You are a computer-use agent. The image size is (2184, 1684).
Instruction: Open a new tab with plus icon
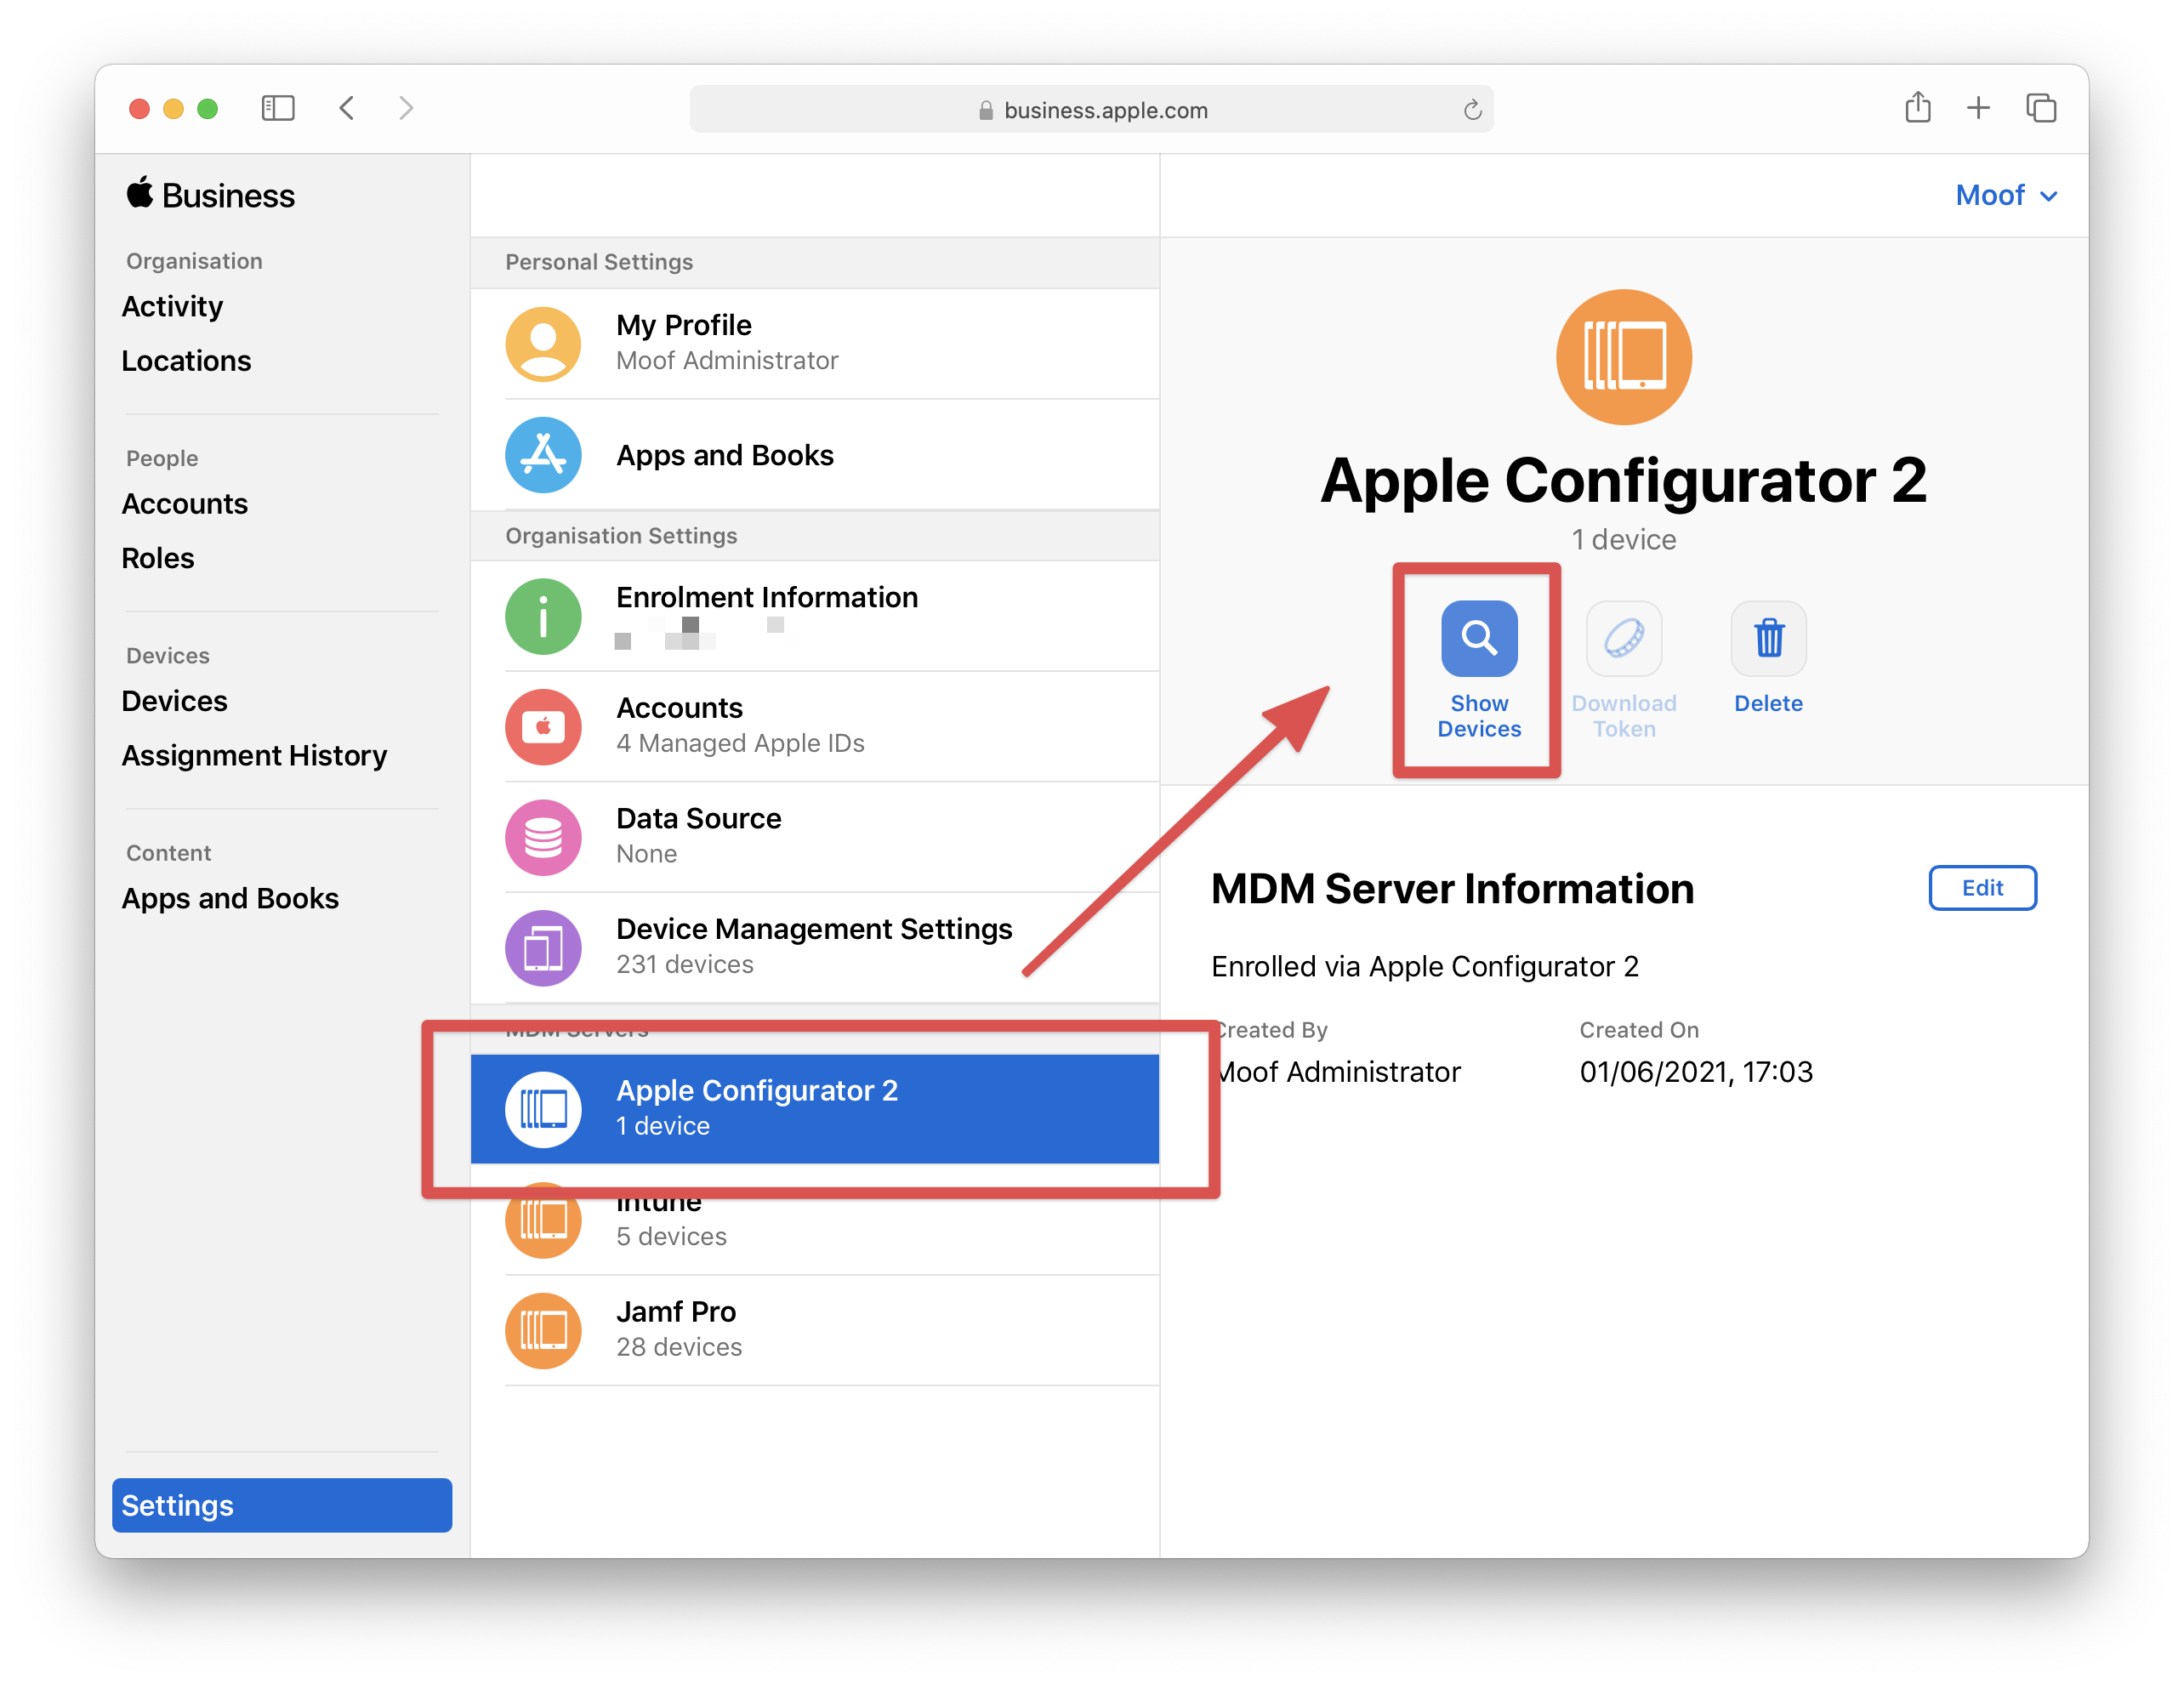tap(1978, 108)
